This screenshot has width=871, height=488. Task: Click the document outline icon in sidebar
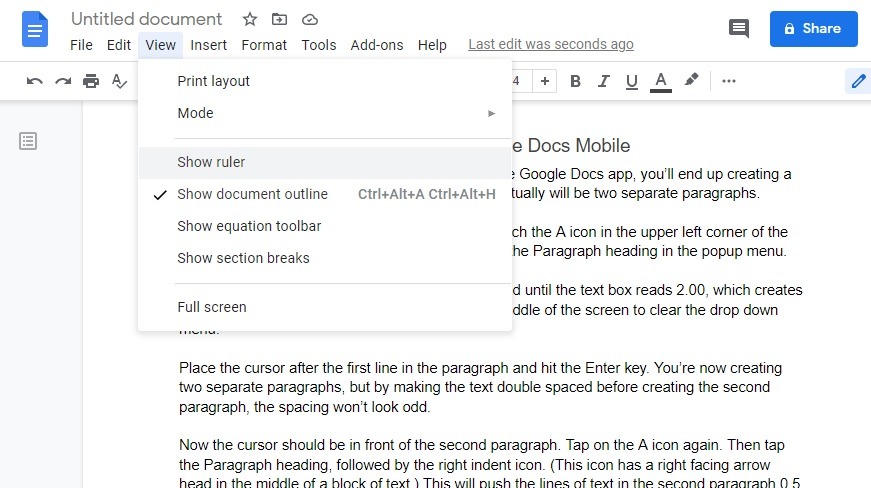coord(29,141)
